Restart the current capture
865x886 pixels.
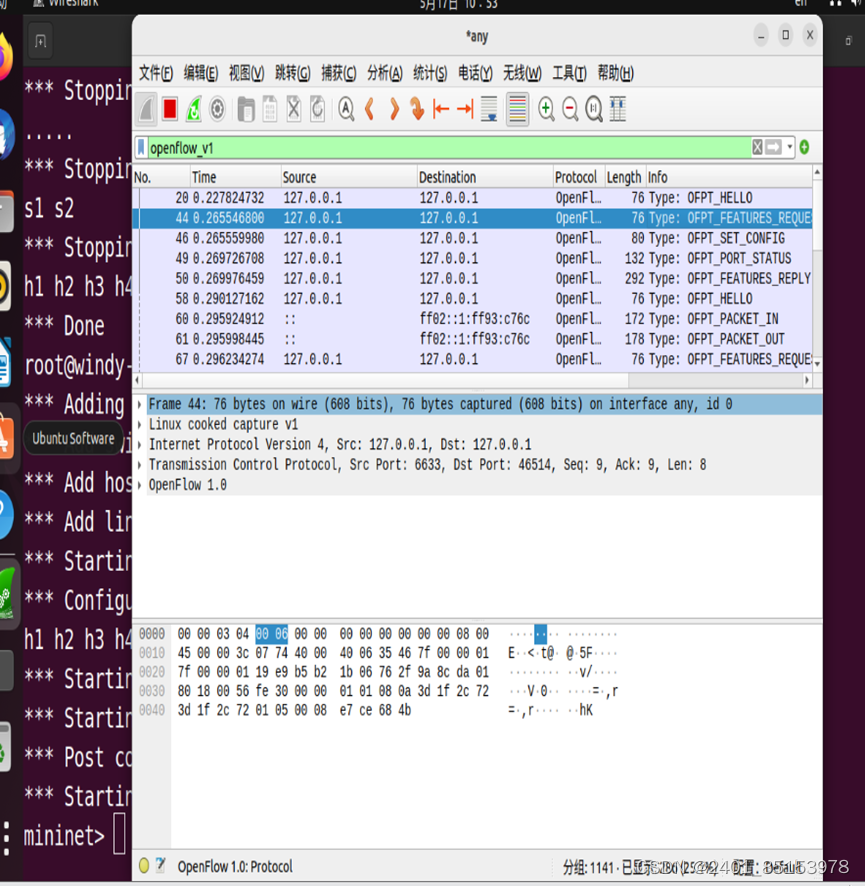coord(193,109)
